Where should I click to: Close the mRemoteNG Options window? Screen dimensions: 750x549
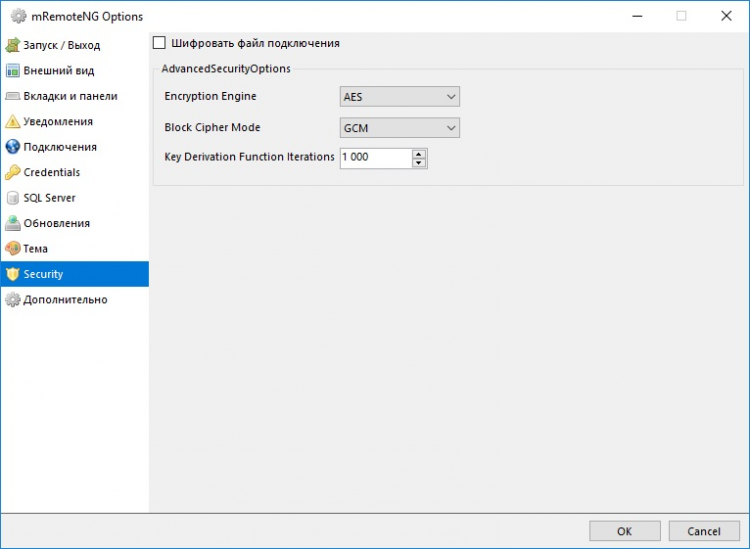coord(726,16)
